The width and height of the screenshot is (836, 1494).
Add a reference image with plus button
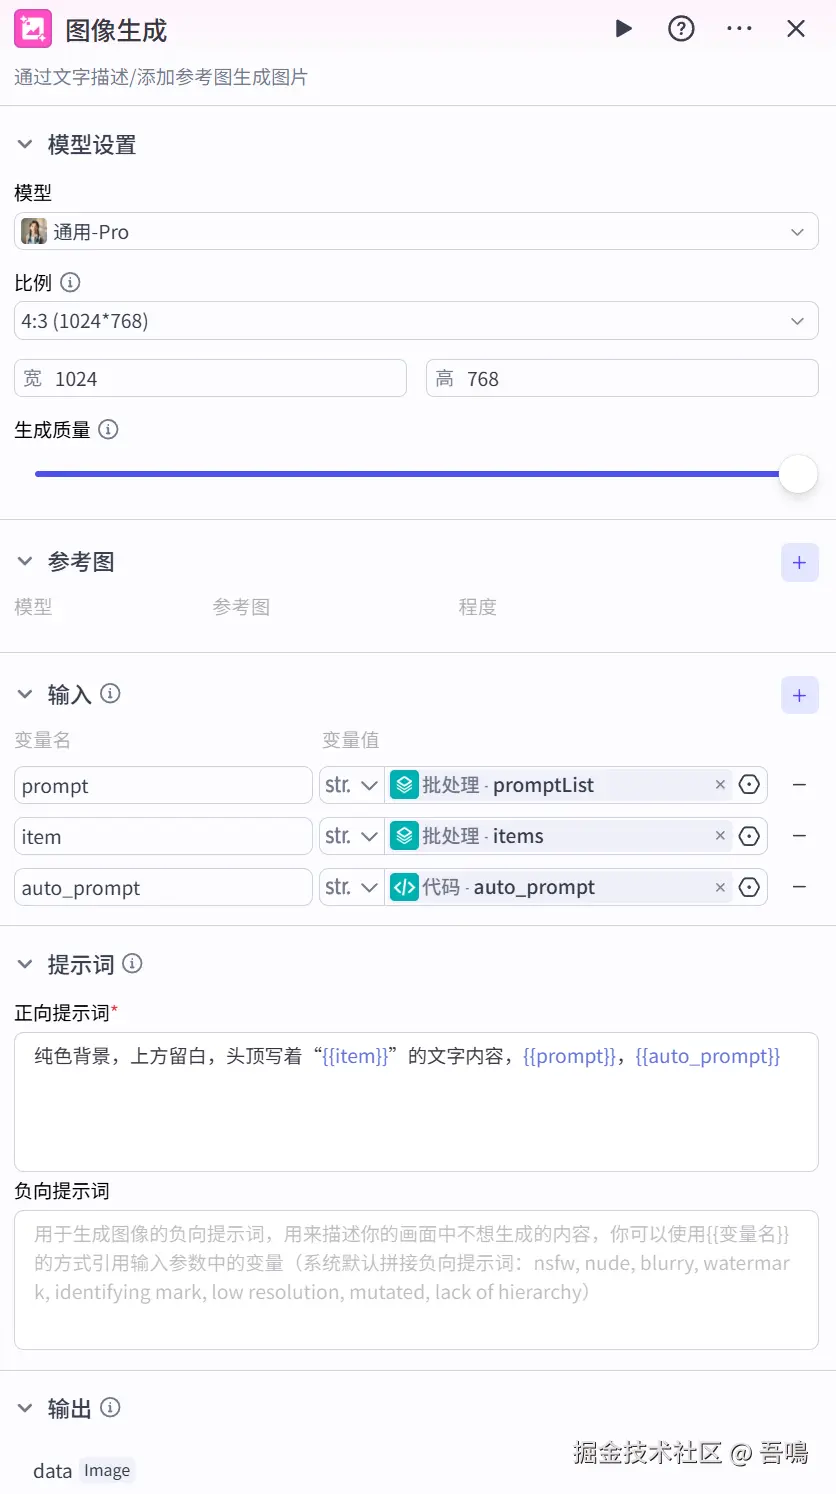[x=799, y=563]
